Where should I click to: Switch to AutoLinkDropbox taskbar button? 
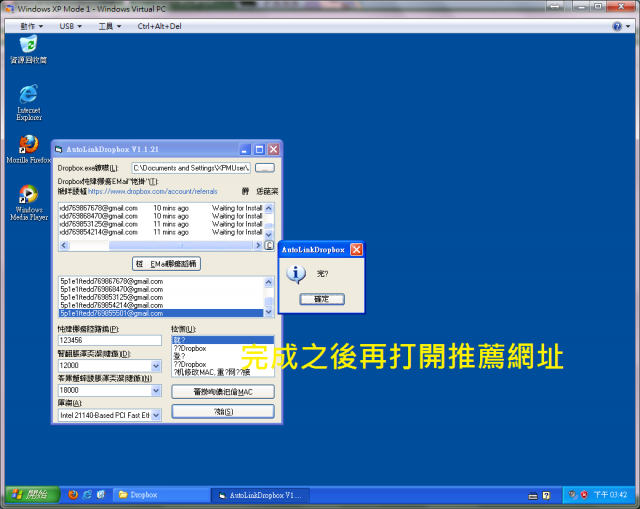pyautogui.click(x=260, y=495)
